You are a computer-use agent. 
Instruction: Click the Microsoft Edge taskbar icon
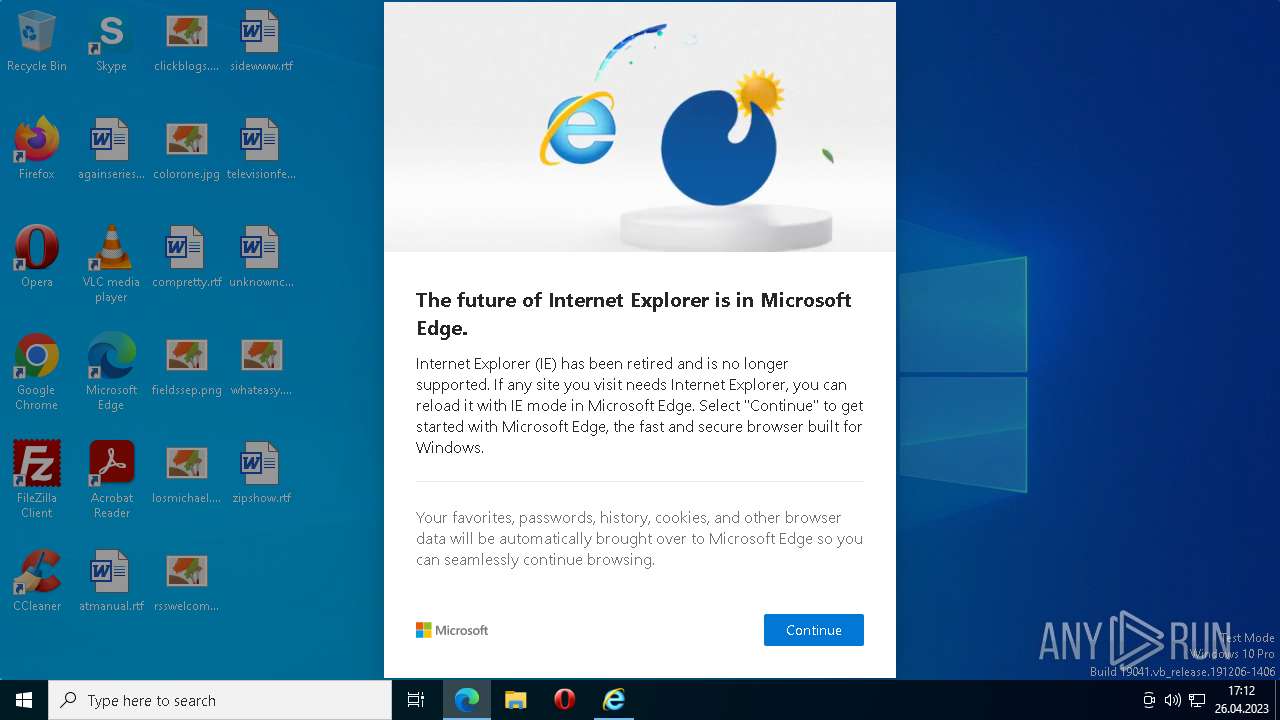[x=466, y=700]
